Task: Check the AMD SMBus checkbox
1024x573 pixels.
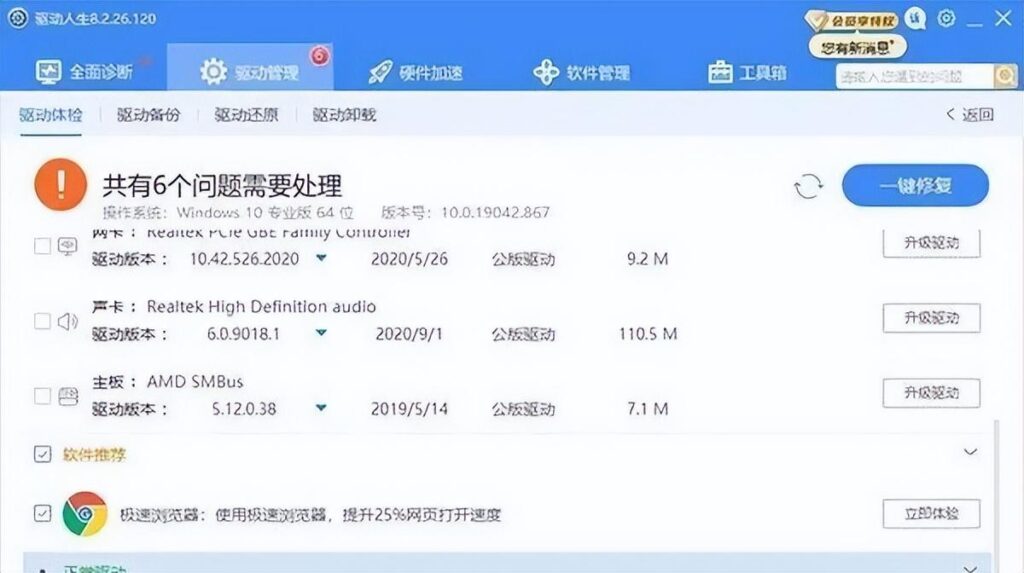Action: click(42, 396)
